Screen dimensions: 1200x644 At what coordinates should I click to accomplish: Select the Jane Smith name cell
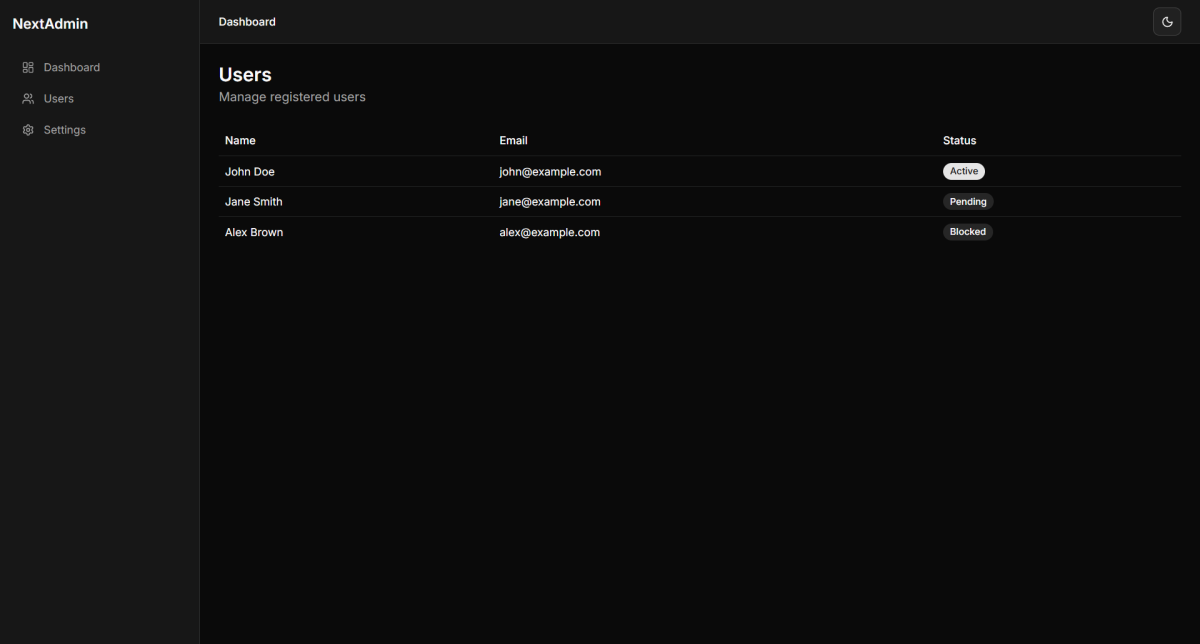pyautogui.click(x=254, y=202)
